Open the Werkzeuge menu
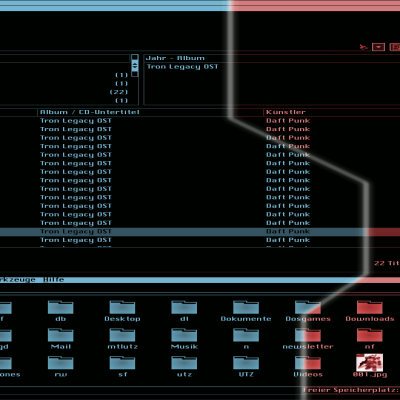Viewport: 400px width, 400px height. point(18,280)
